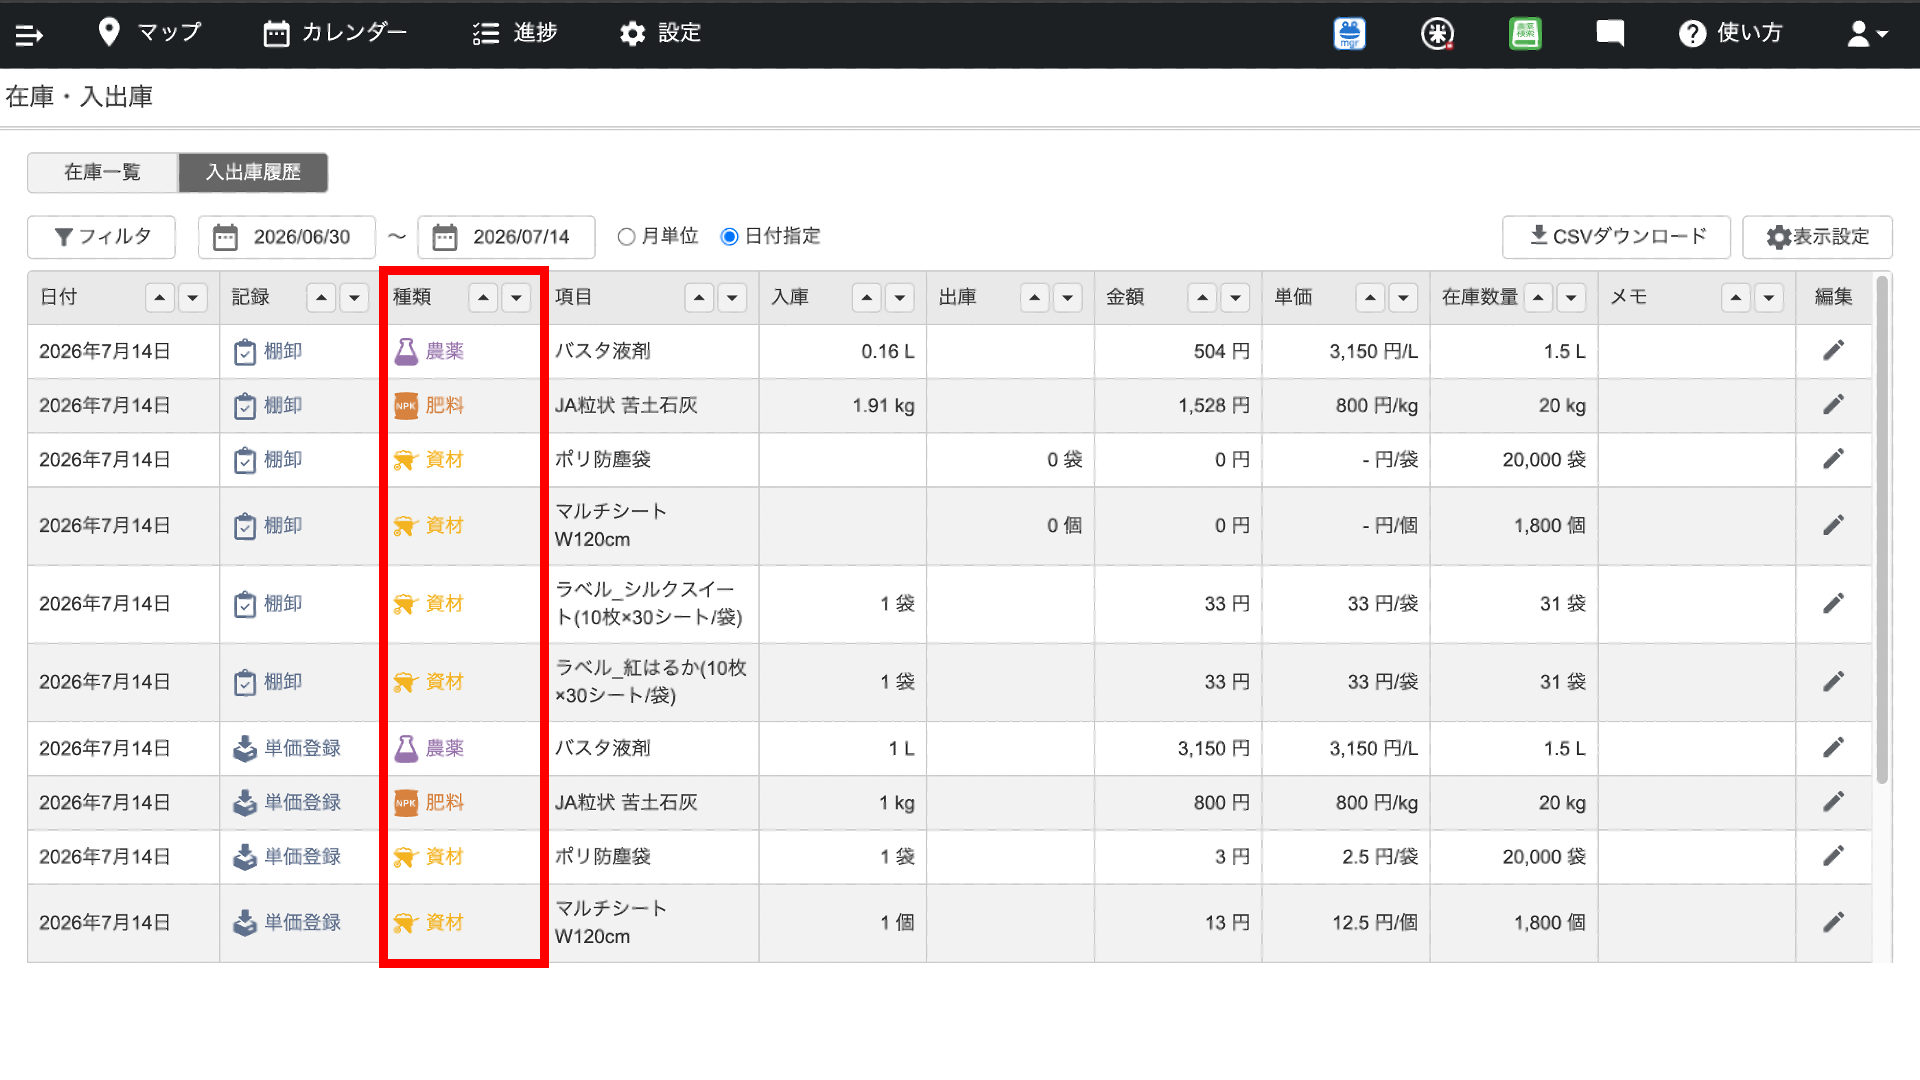Click 肥料 link in JA粒状 苦土石灰 単価登録 row

pos(445,802)
